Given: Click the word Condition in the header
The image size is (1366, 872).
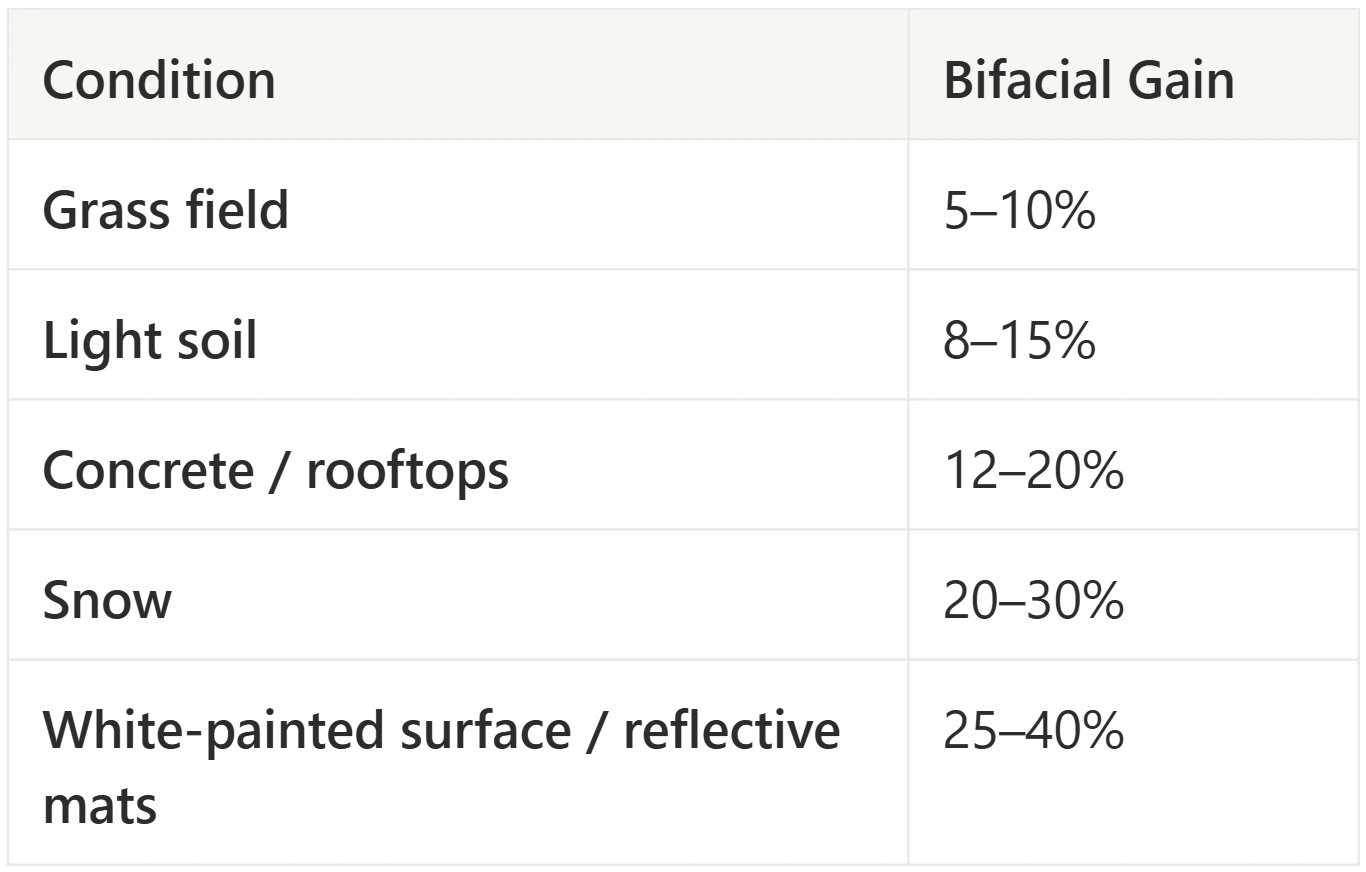Looking at the screenshot, I should tap(159, 81).
